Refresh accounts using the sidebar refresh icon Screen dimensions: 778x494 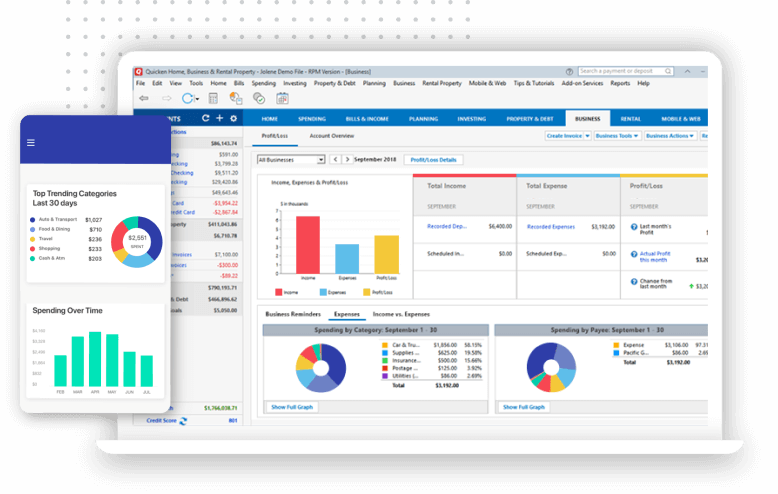pos(205,118)
